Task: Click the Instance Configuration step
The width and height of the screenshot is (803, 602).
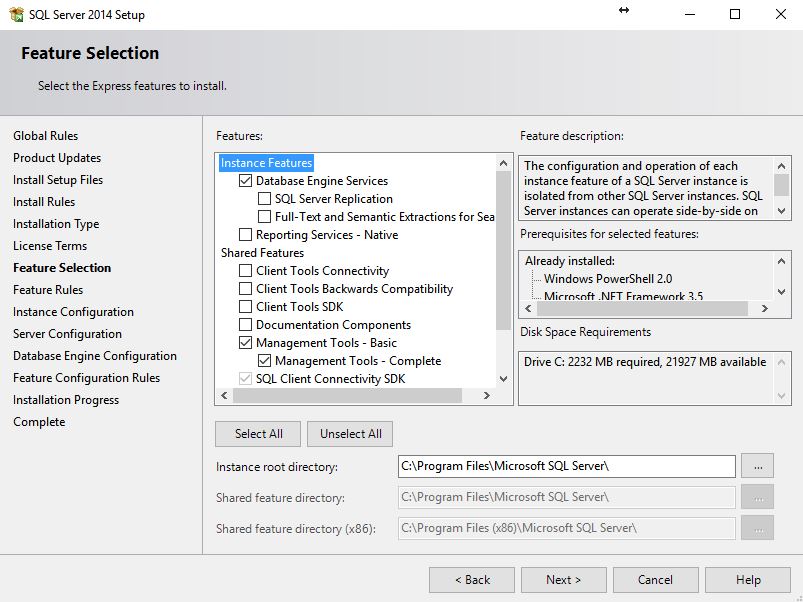Action: pyautogui.click(x=73, y=312)
